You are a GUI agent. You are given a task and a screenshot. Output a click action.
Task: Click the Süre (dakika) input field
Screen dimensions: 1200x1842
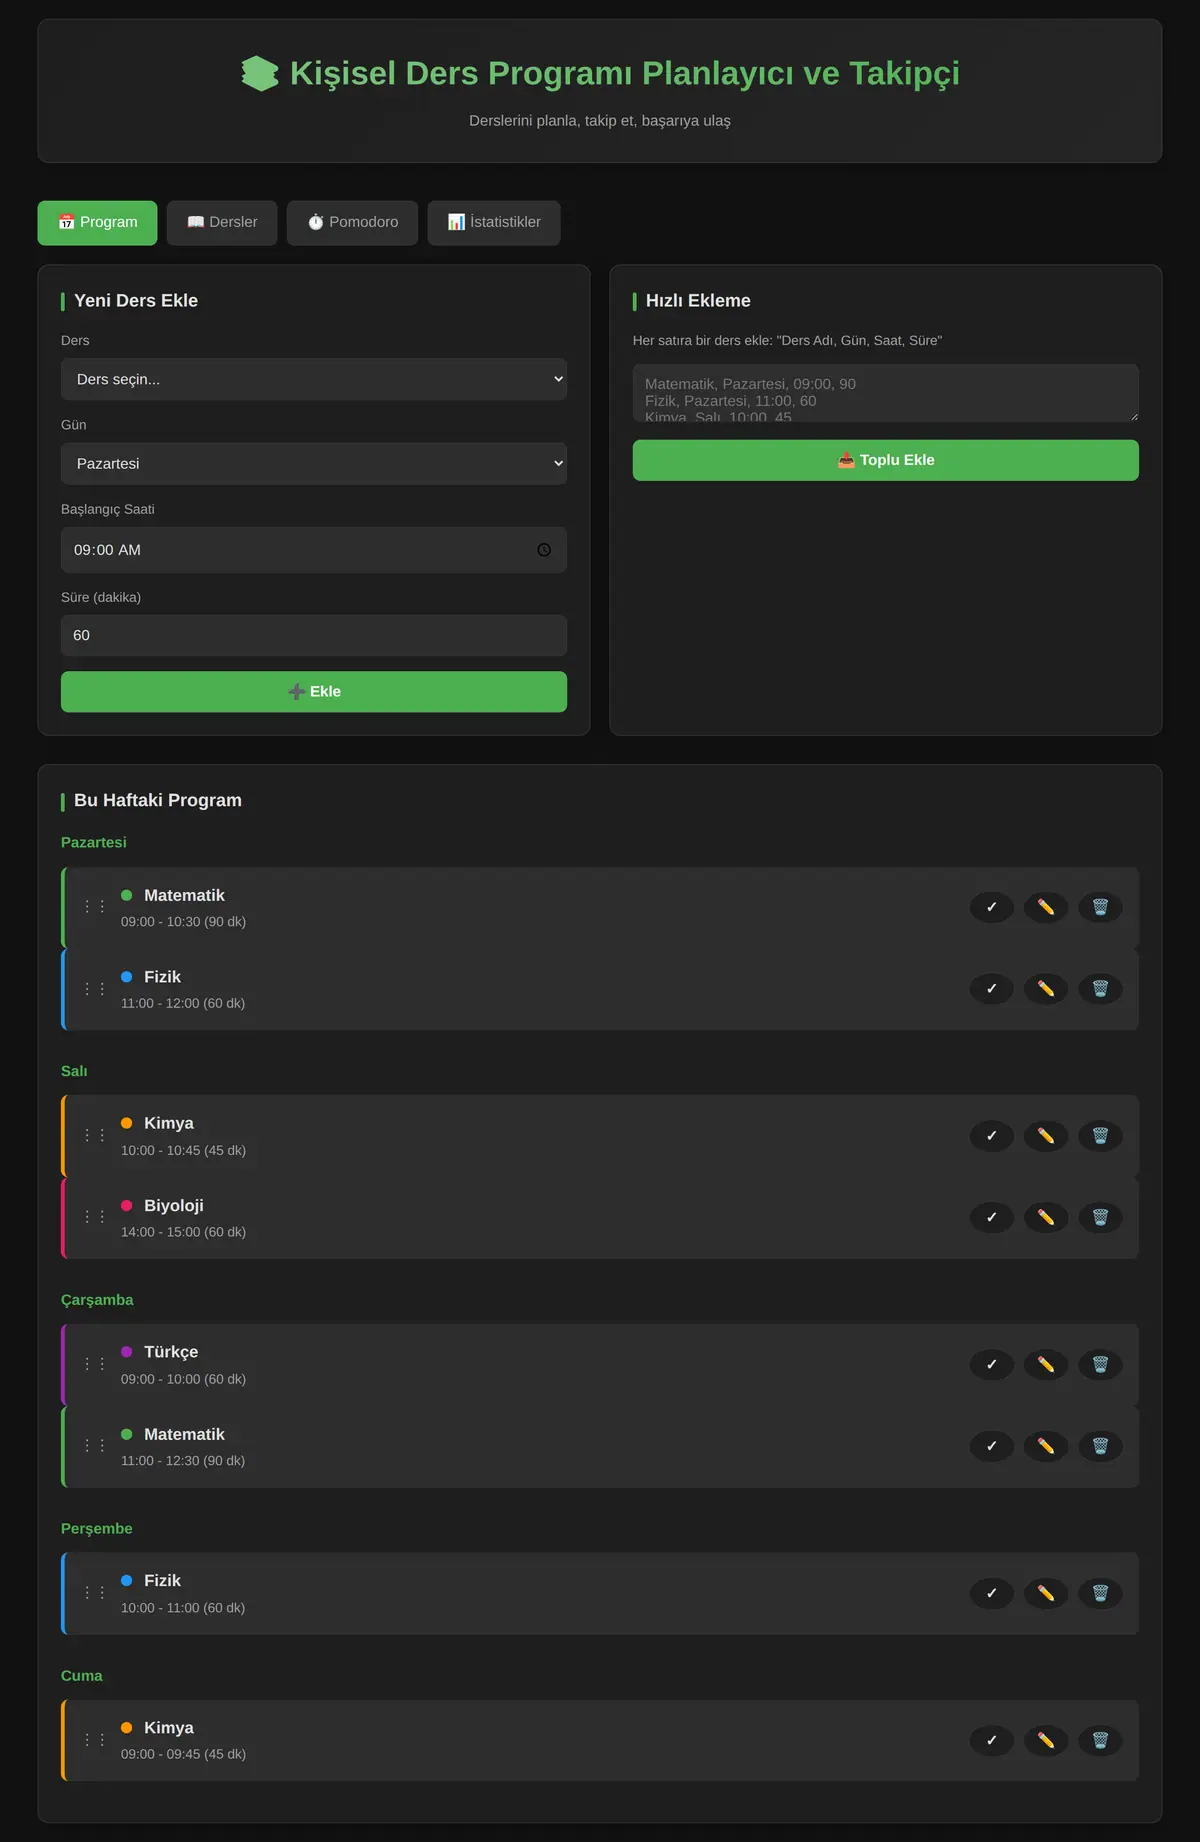(314, 635)
